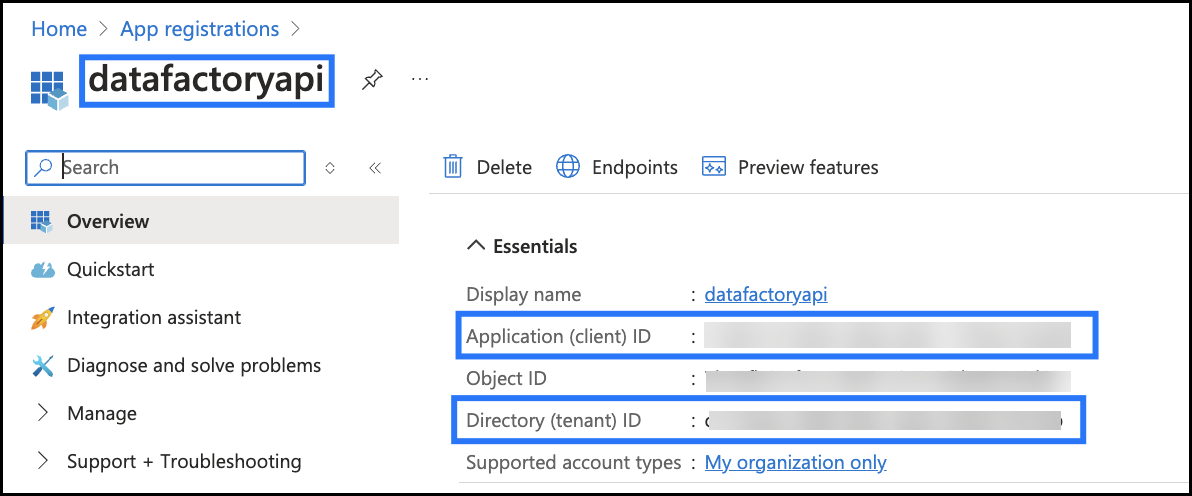Click the expand/collapse all menu arrows
Screen dimensions: 1192x496
coord(330,168)
